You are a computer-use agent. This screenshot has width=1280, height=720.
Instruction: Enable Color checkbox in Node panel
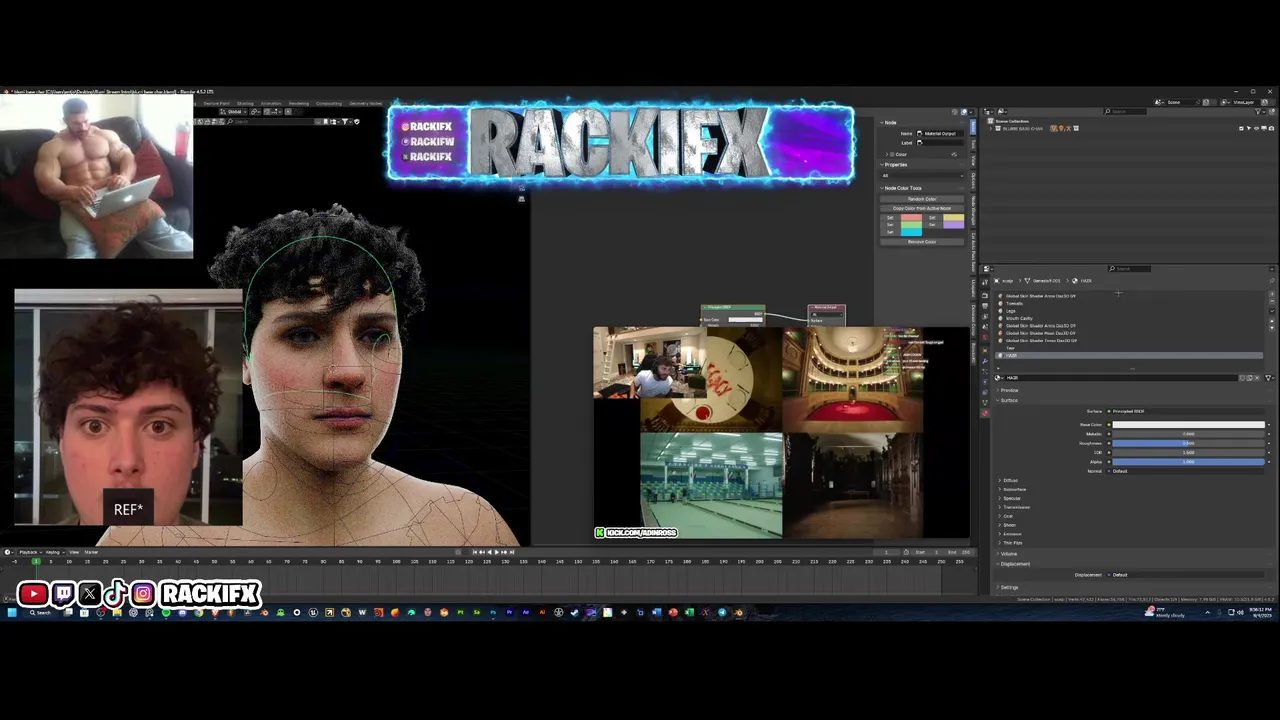tap(892, 154)
